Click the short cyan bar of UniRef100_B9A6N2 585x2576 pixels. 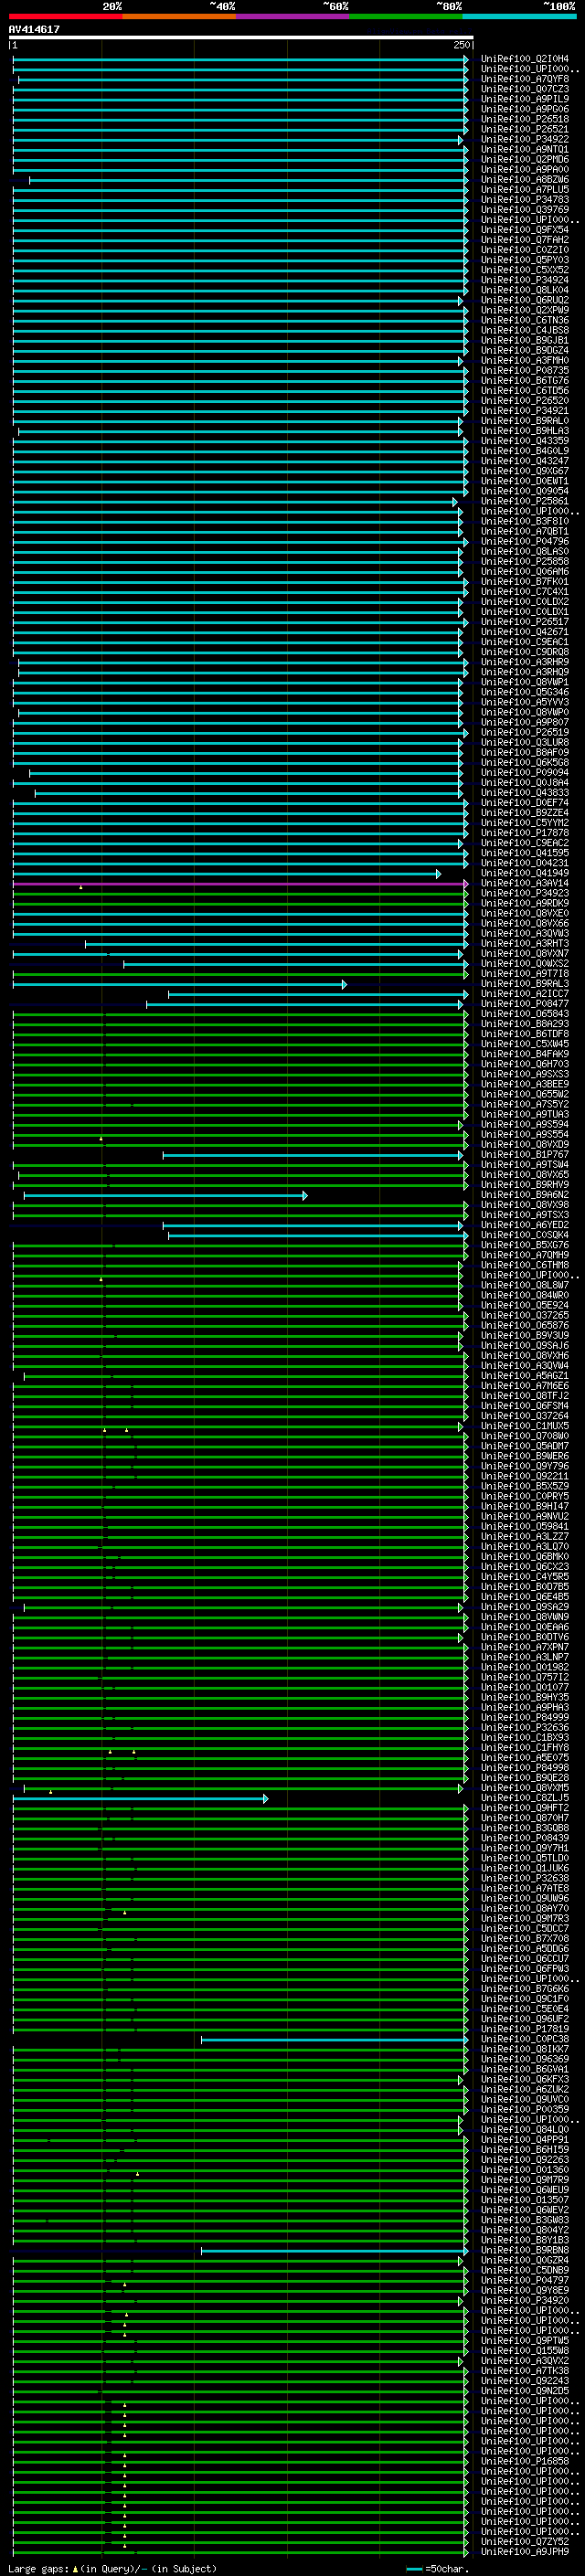pyautogui.click(x=165, y=1196)
